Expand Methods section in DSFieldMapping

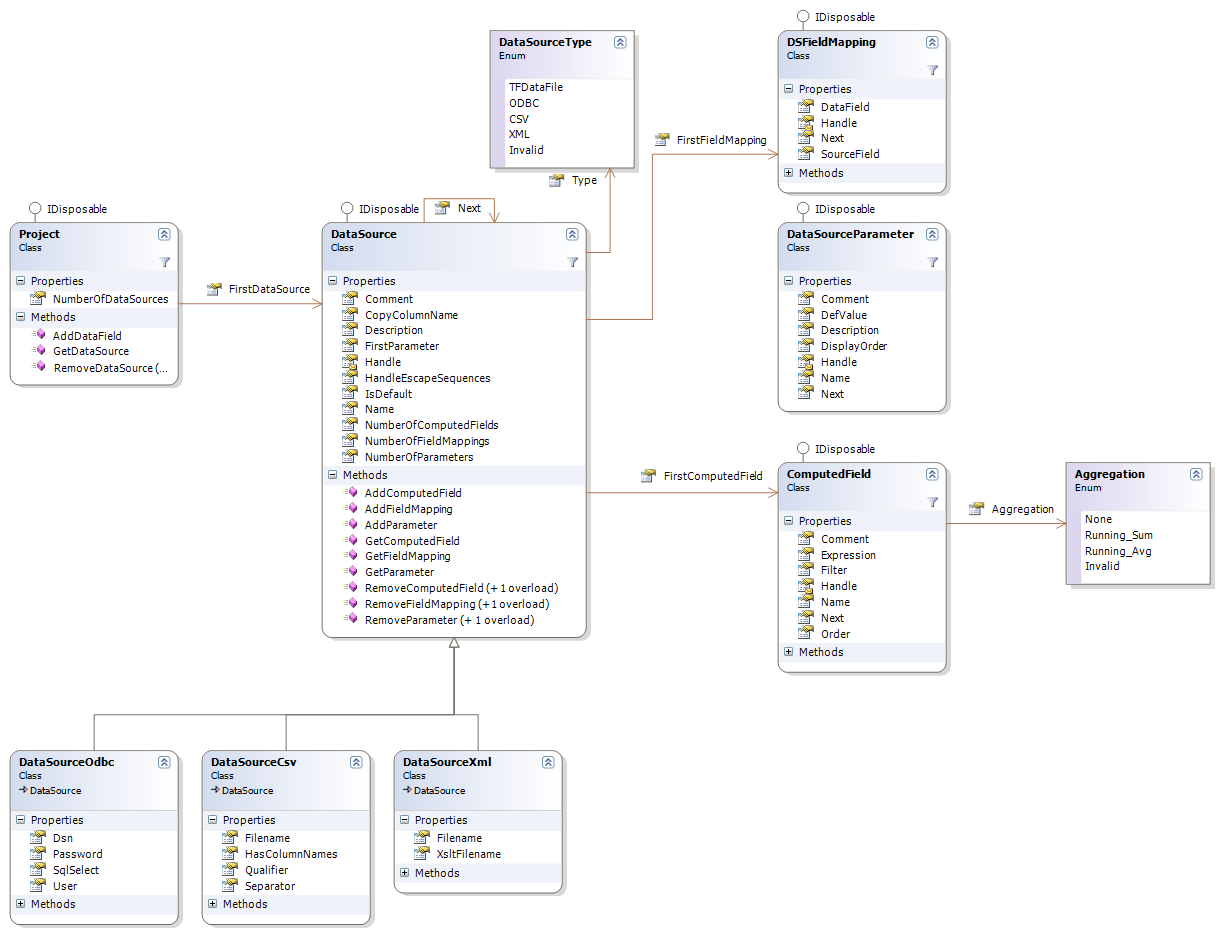point(789,173)
